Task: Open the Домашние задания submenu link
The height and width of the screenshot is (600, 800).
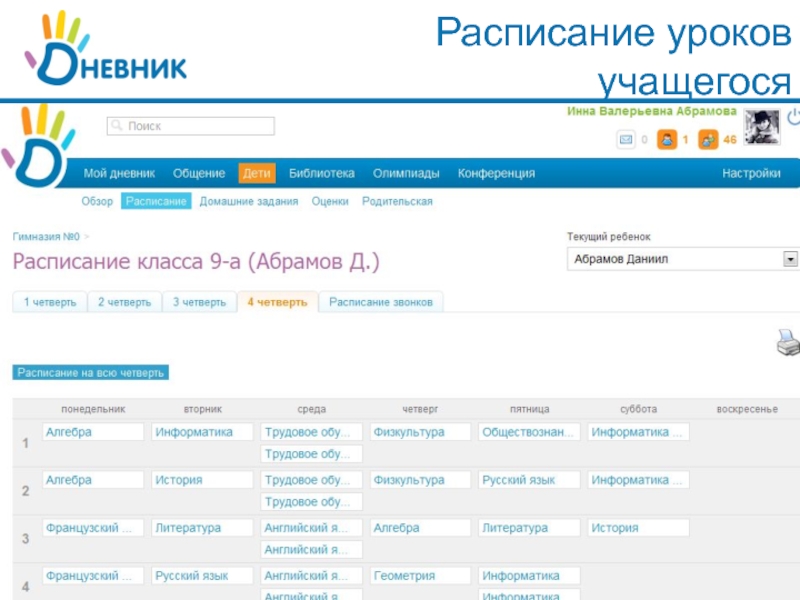Action: click(249, 201)
